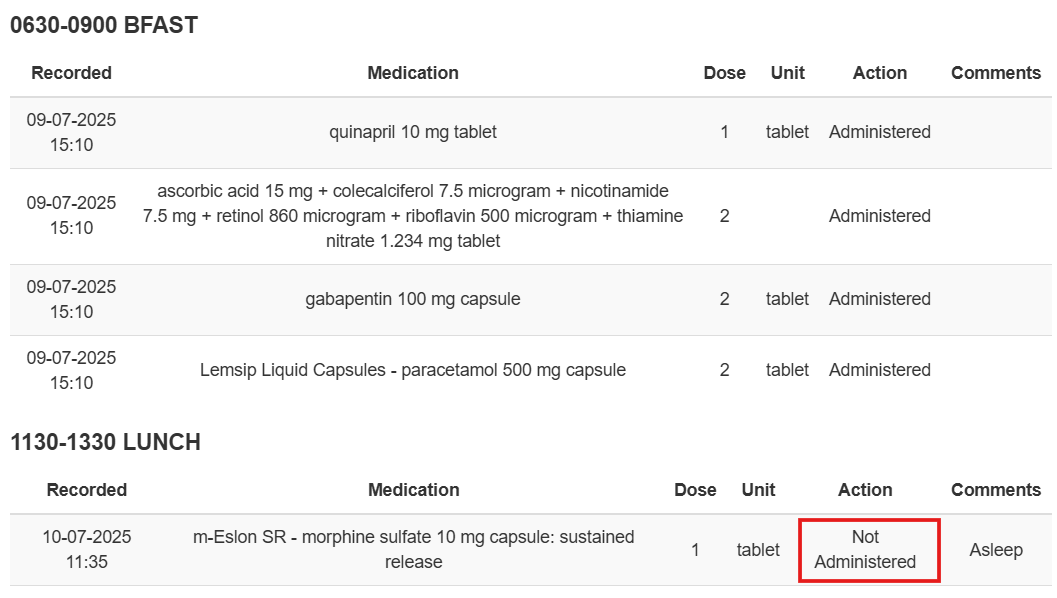Click the gabapentin 100 mg capsule entry

(413, 299)
